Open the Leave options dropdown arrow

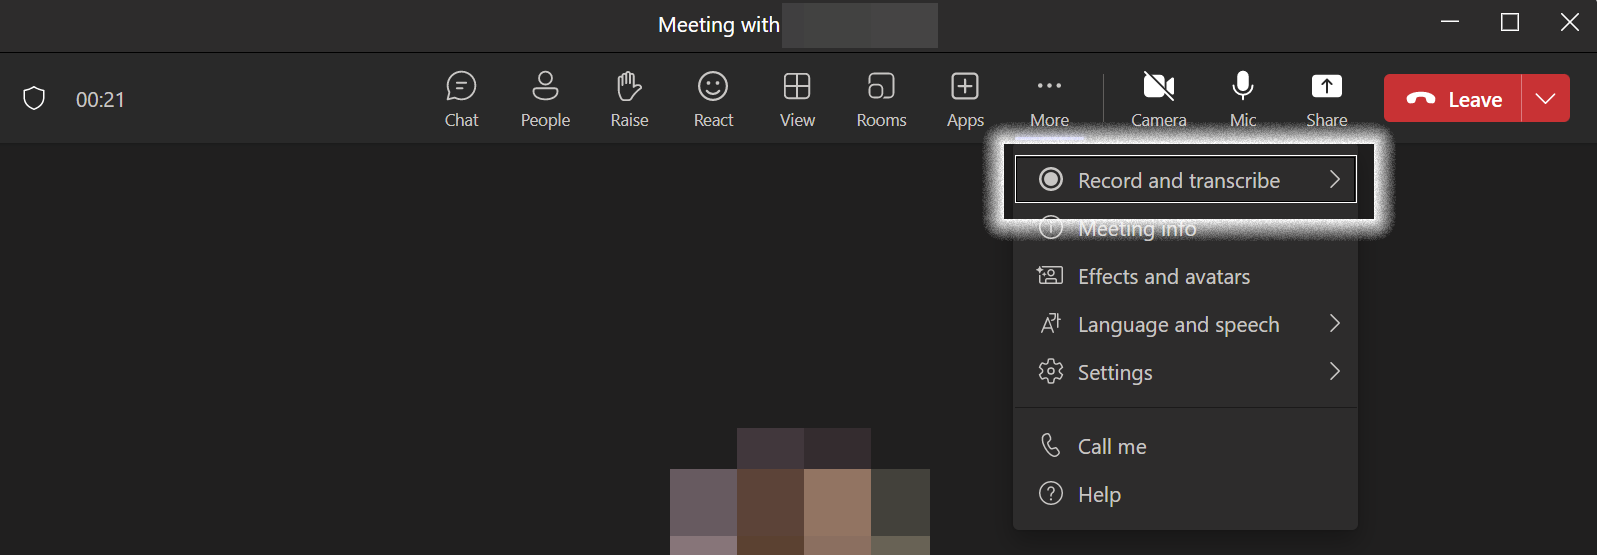pyautogui.click(x=1545, y=99)
